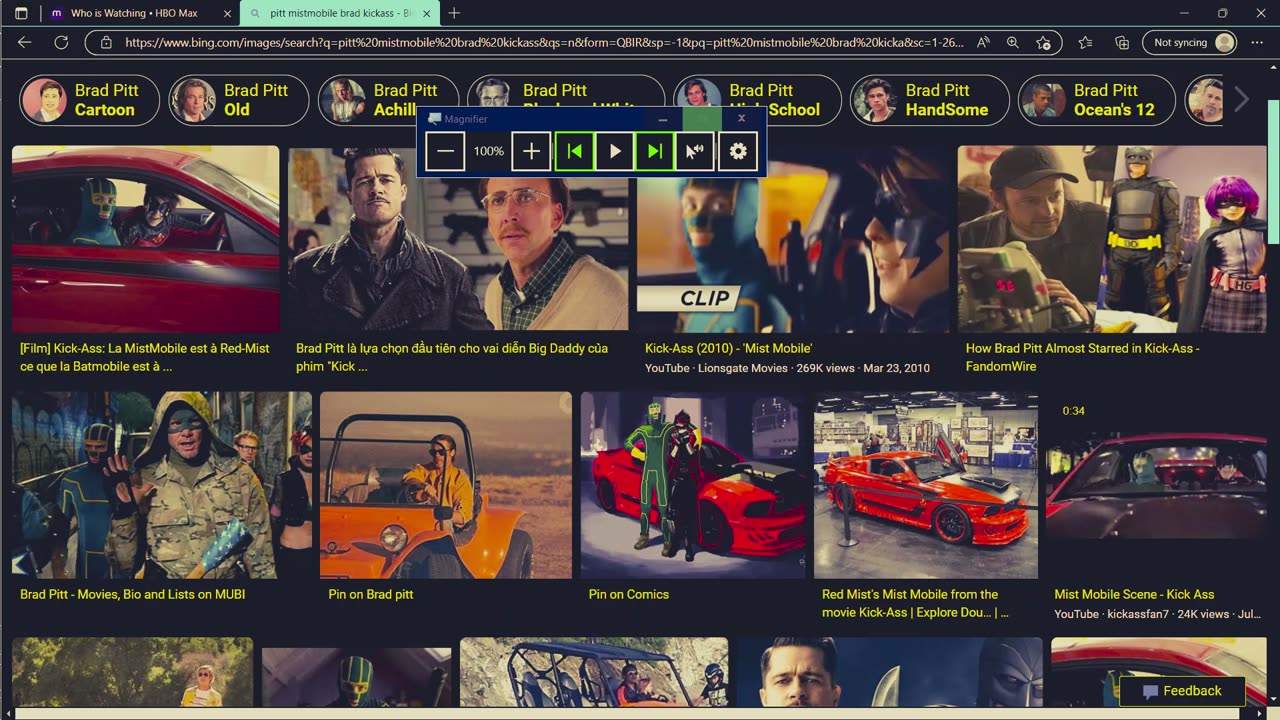
Task: Open new tab with plus button
Action: click(454, 13)
